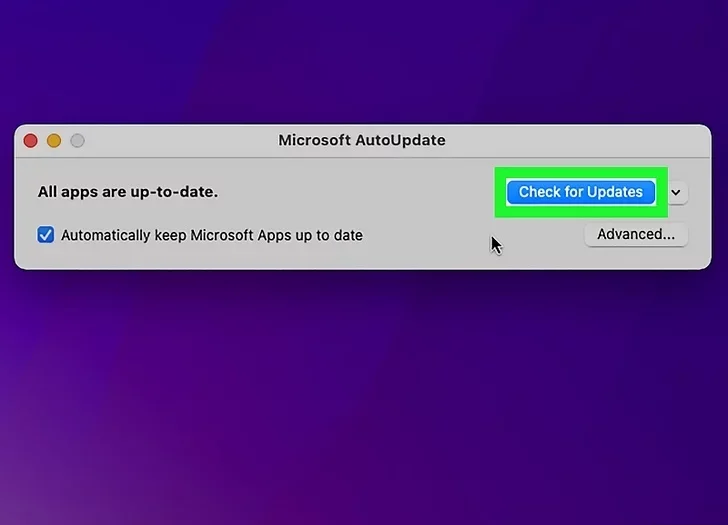The image size is (728, 525).
Task: Close the Microsoft AutoUpdate window
Action: [31, 140]
